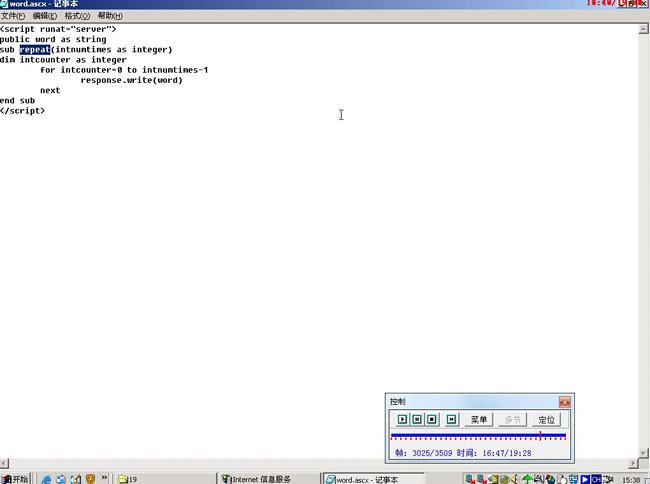Click the '</script>' closing tag
650x484 pixels.
coord(22,111)
